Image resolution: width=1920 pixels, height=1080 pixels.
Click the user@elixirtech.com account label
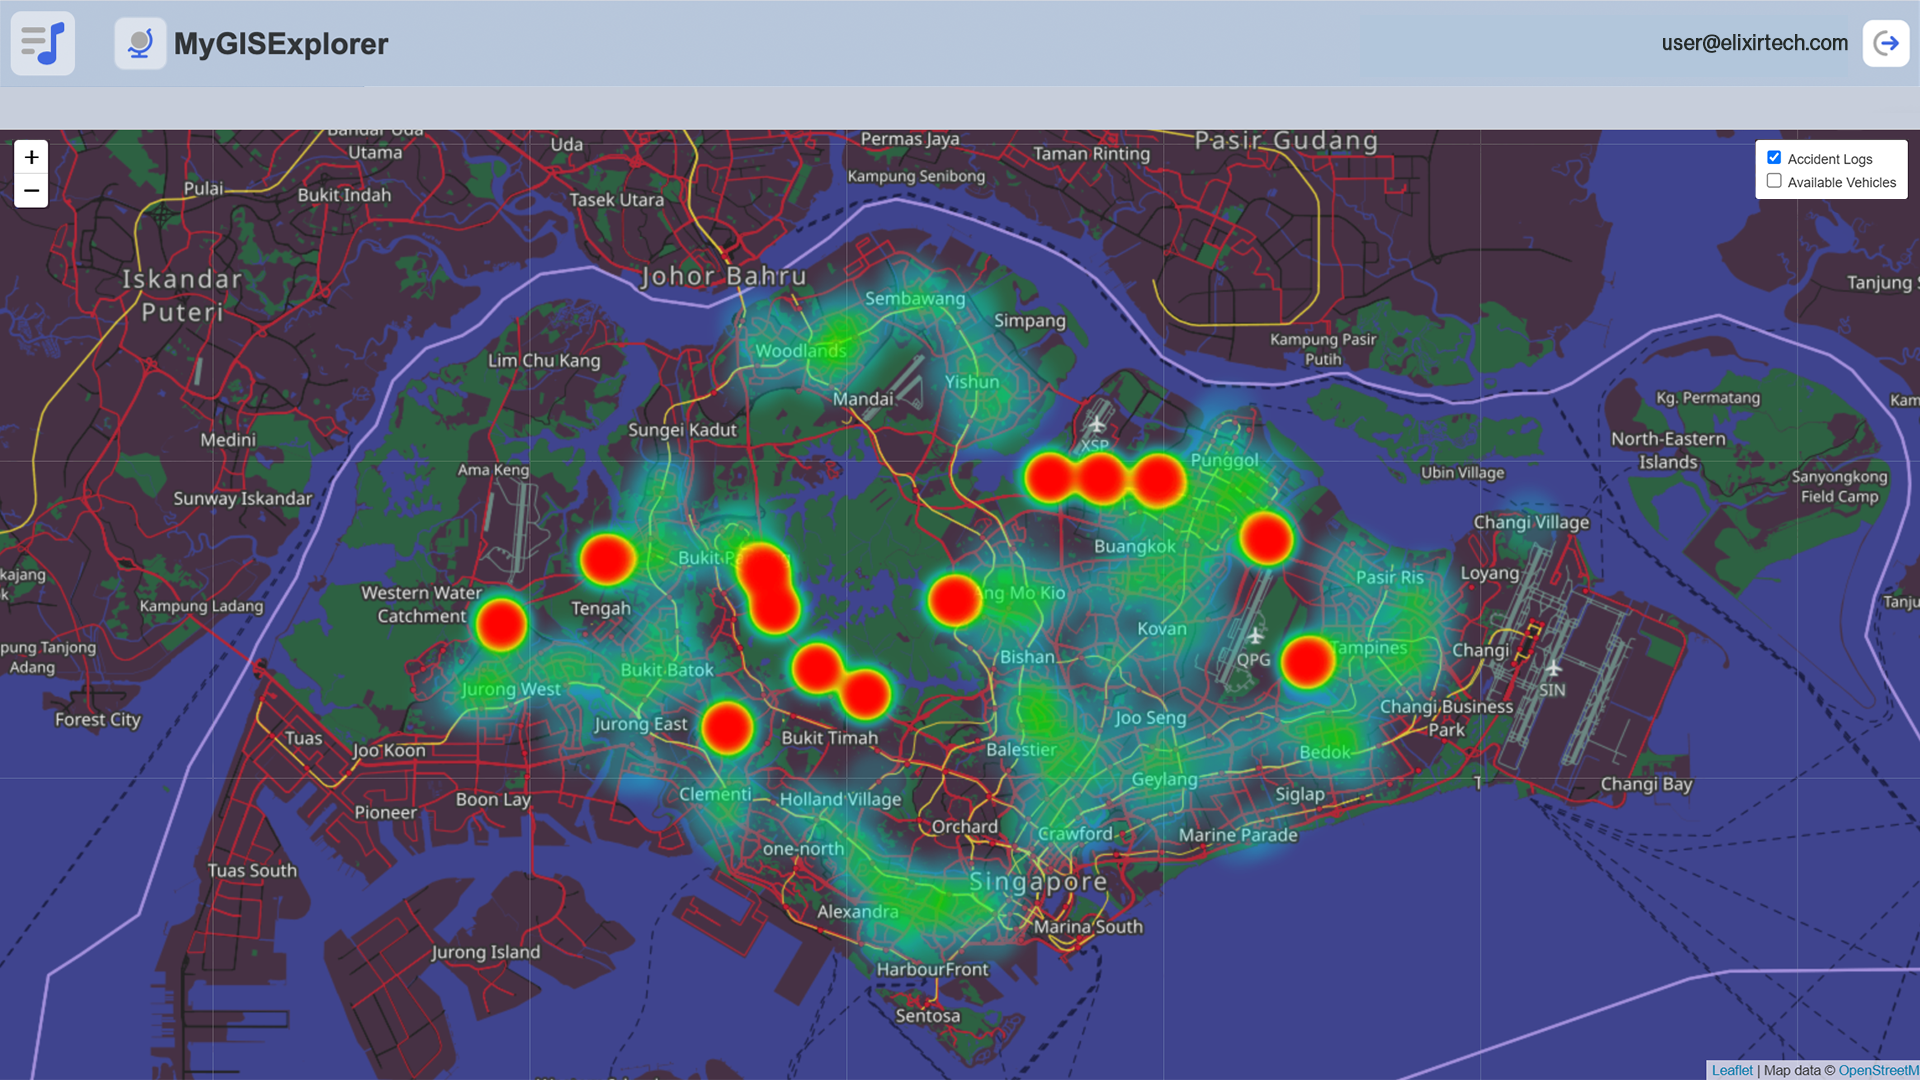pos(1754,43)
